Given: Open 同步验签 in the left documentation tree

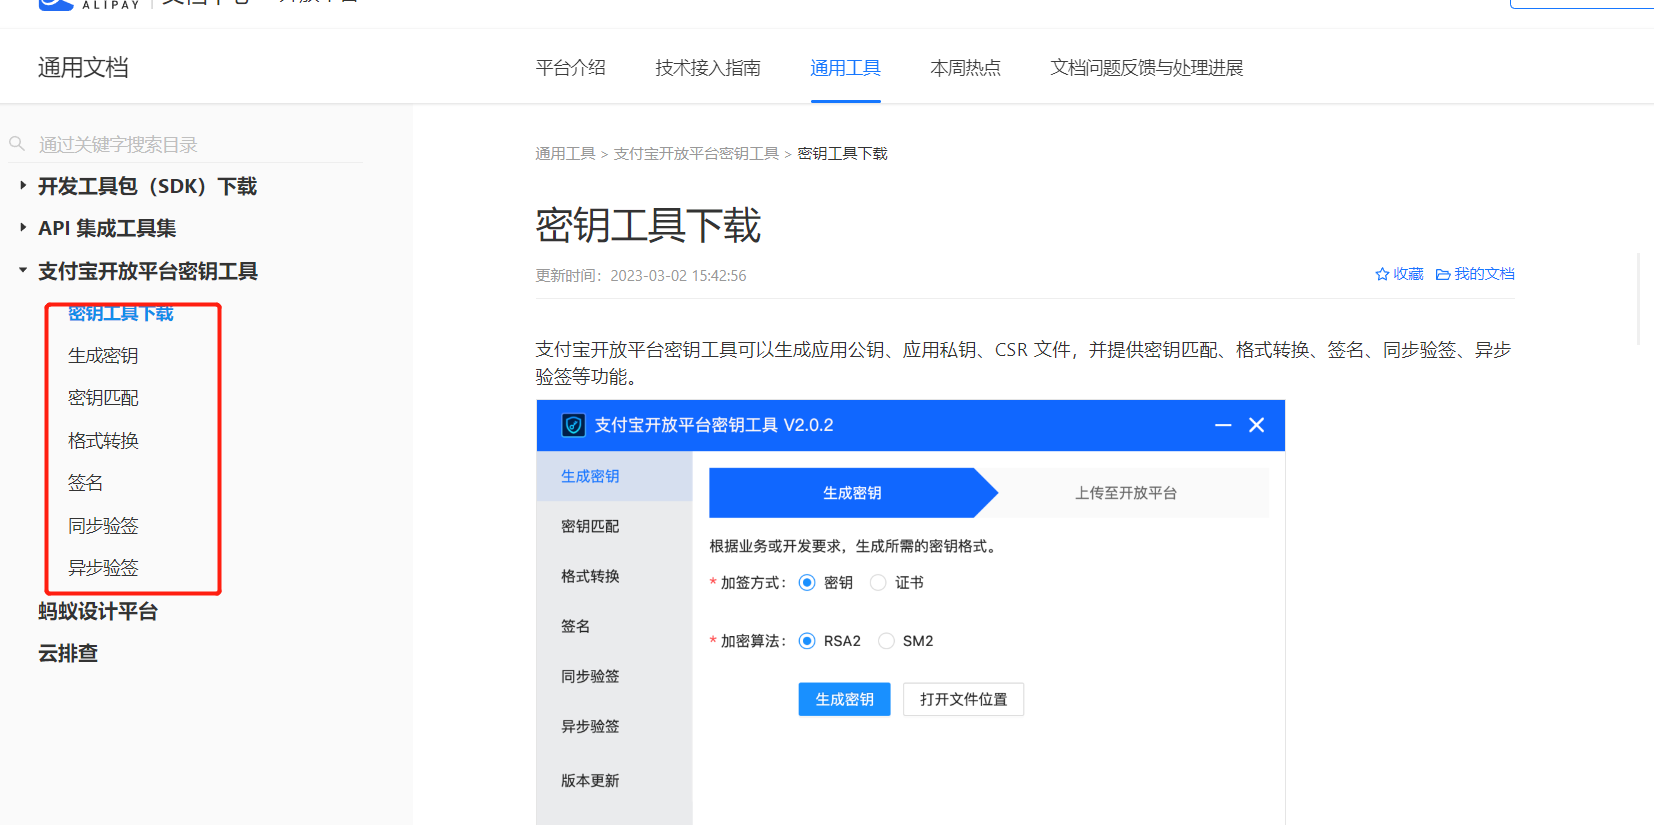Looking at the screenshot, I should pos(103,526).
